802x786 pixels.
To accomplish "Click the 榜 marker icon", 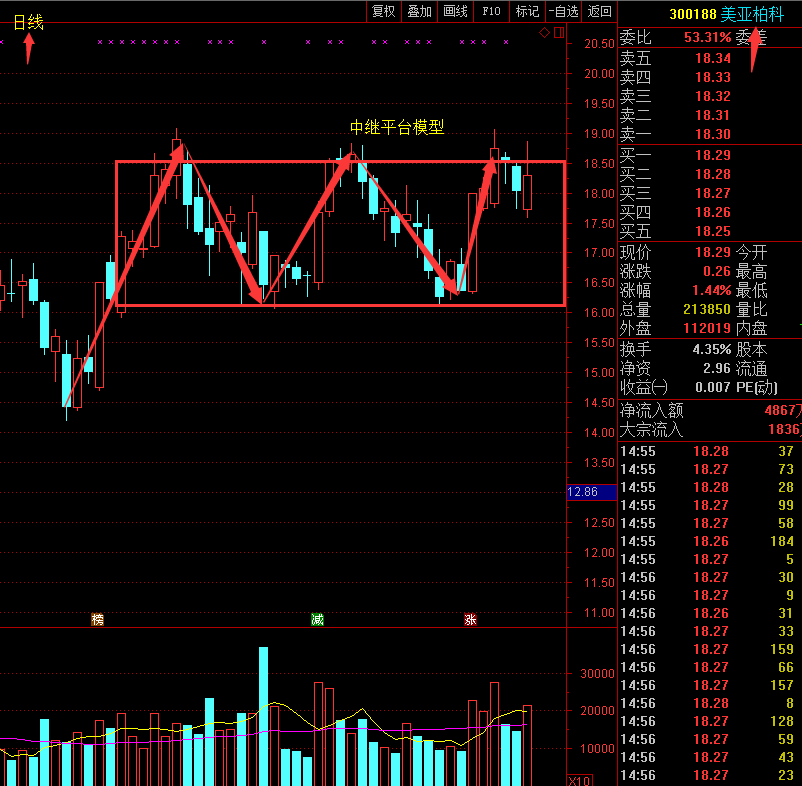I will pos(97,620).
